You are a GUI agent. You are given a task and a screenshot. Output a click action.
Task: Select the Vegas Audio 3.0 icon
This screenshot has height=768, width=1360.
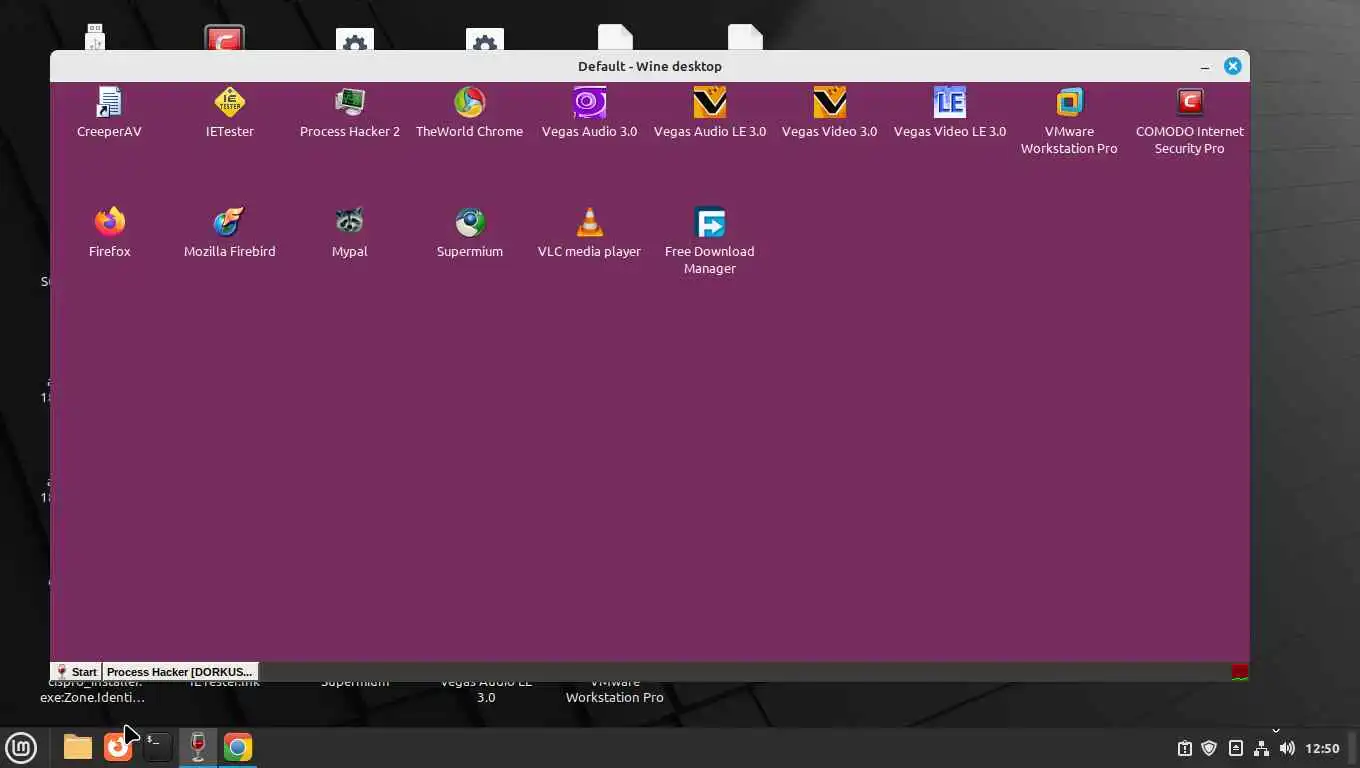590,103
